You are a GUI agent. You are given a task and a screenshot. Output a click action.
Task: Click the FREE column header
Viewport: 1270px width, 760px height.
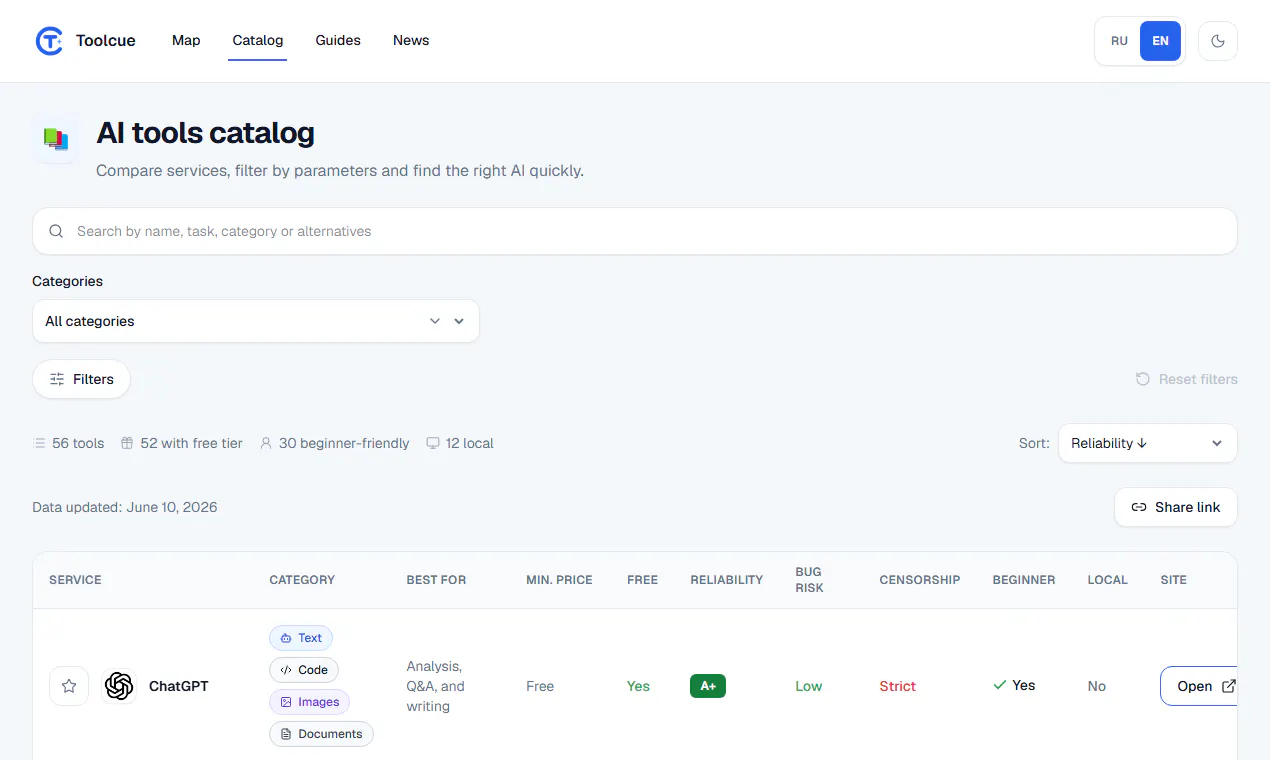[642, 580]
